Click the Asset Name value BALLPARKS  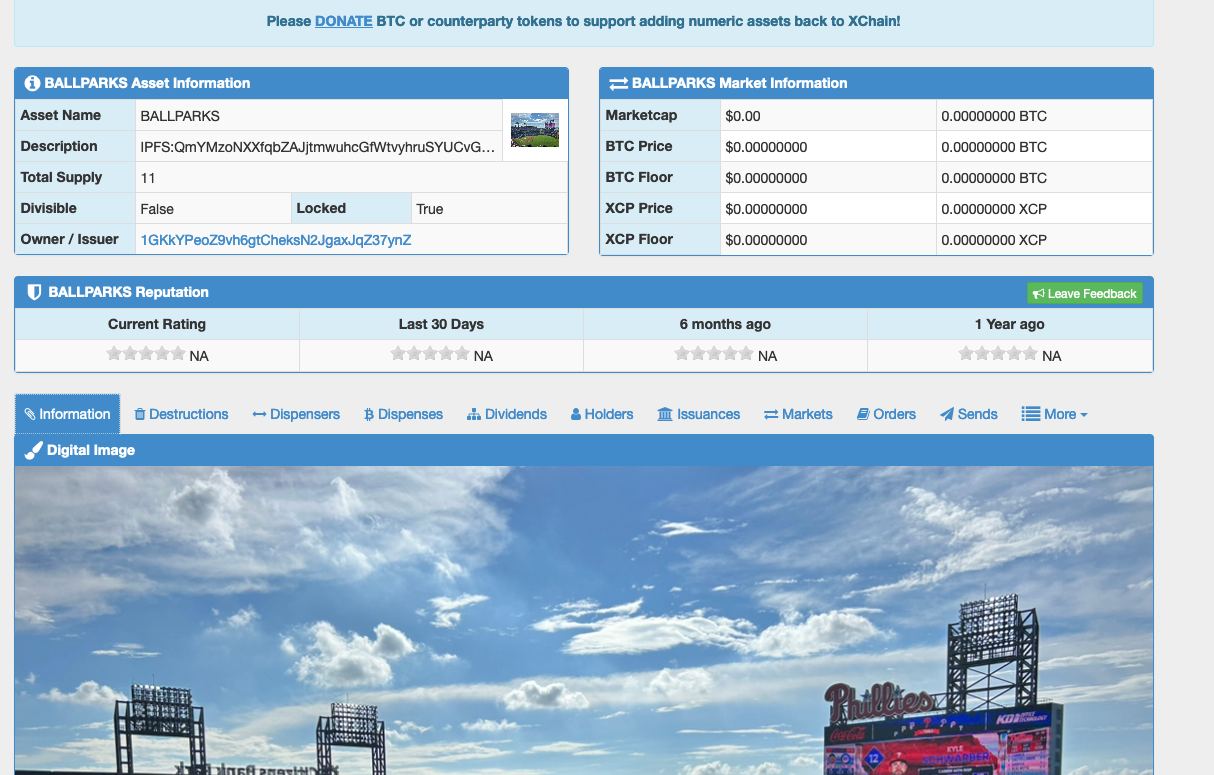tap(180, 116)
